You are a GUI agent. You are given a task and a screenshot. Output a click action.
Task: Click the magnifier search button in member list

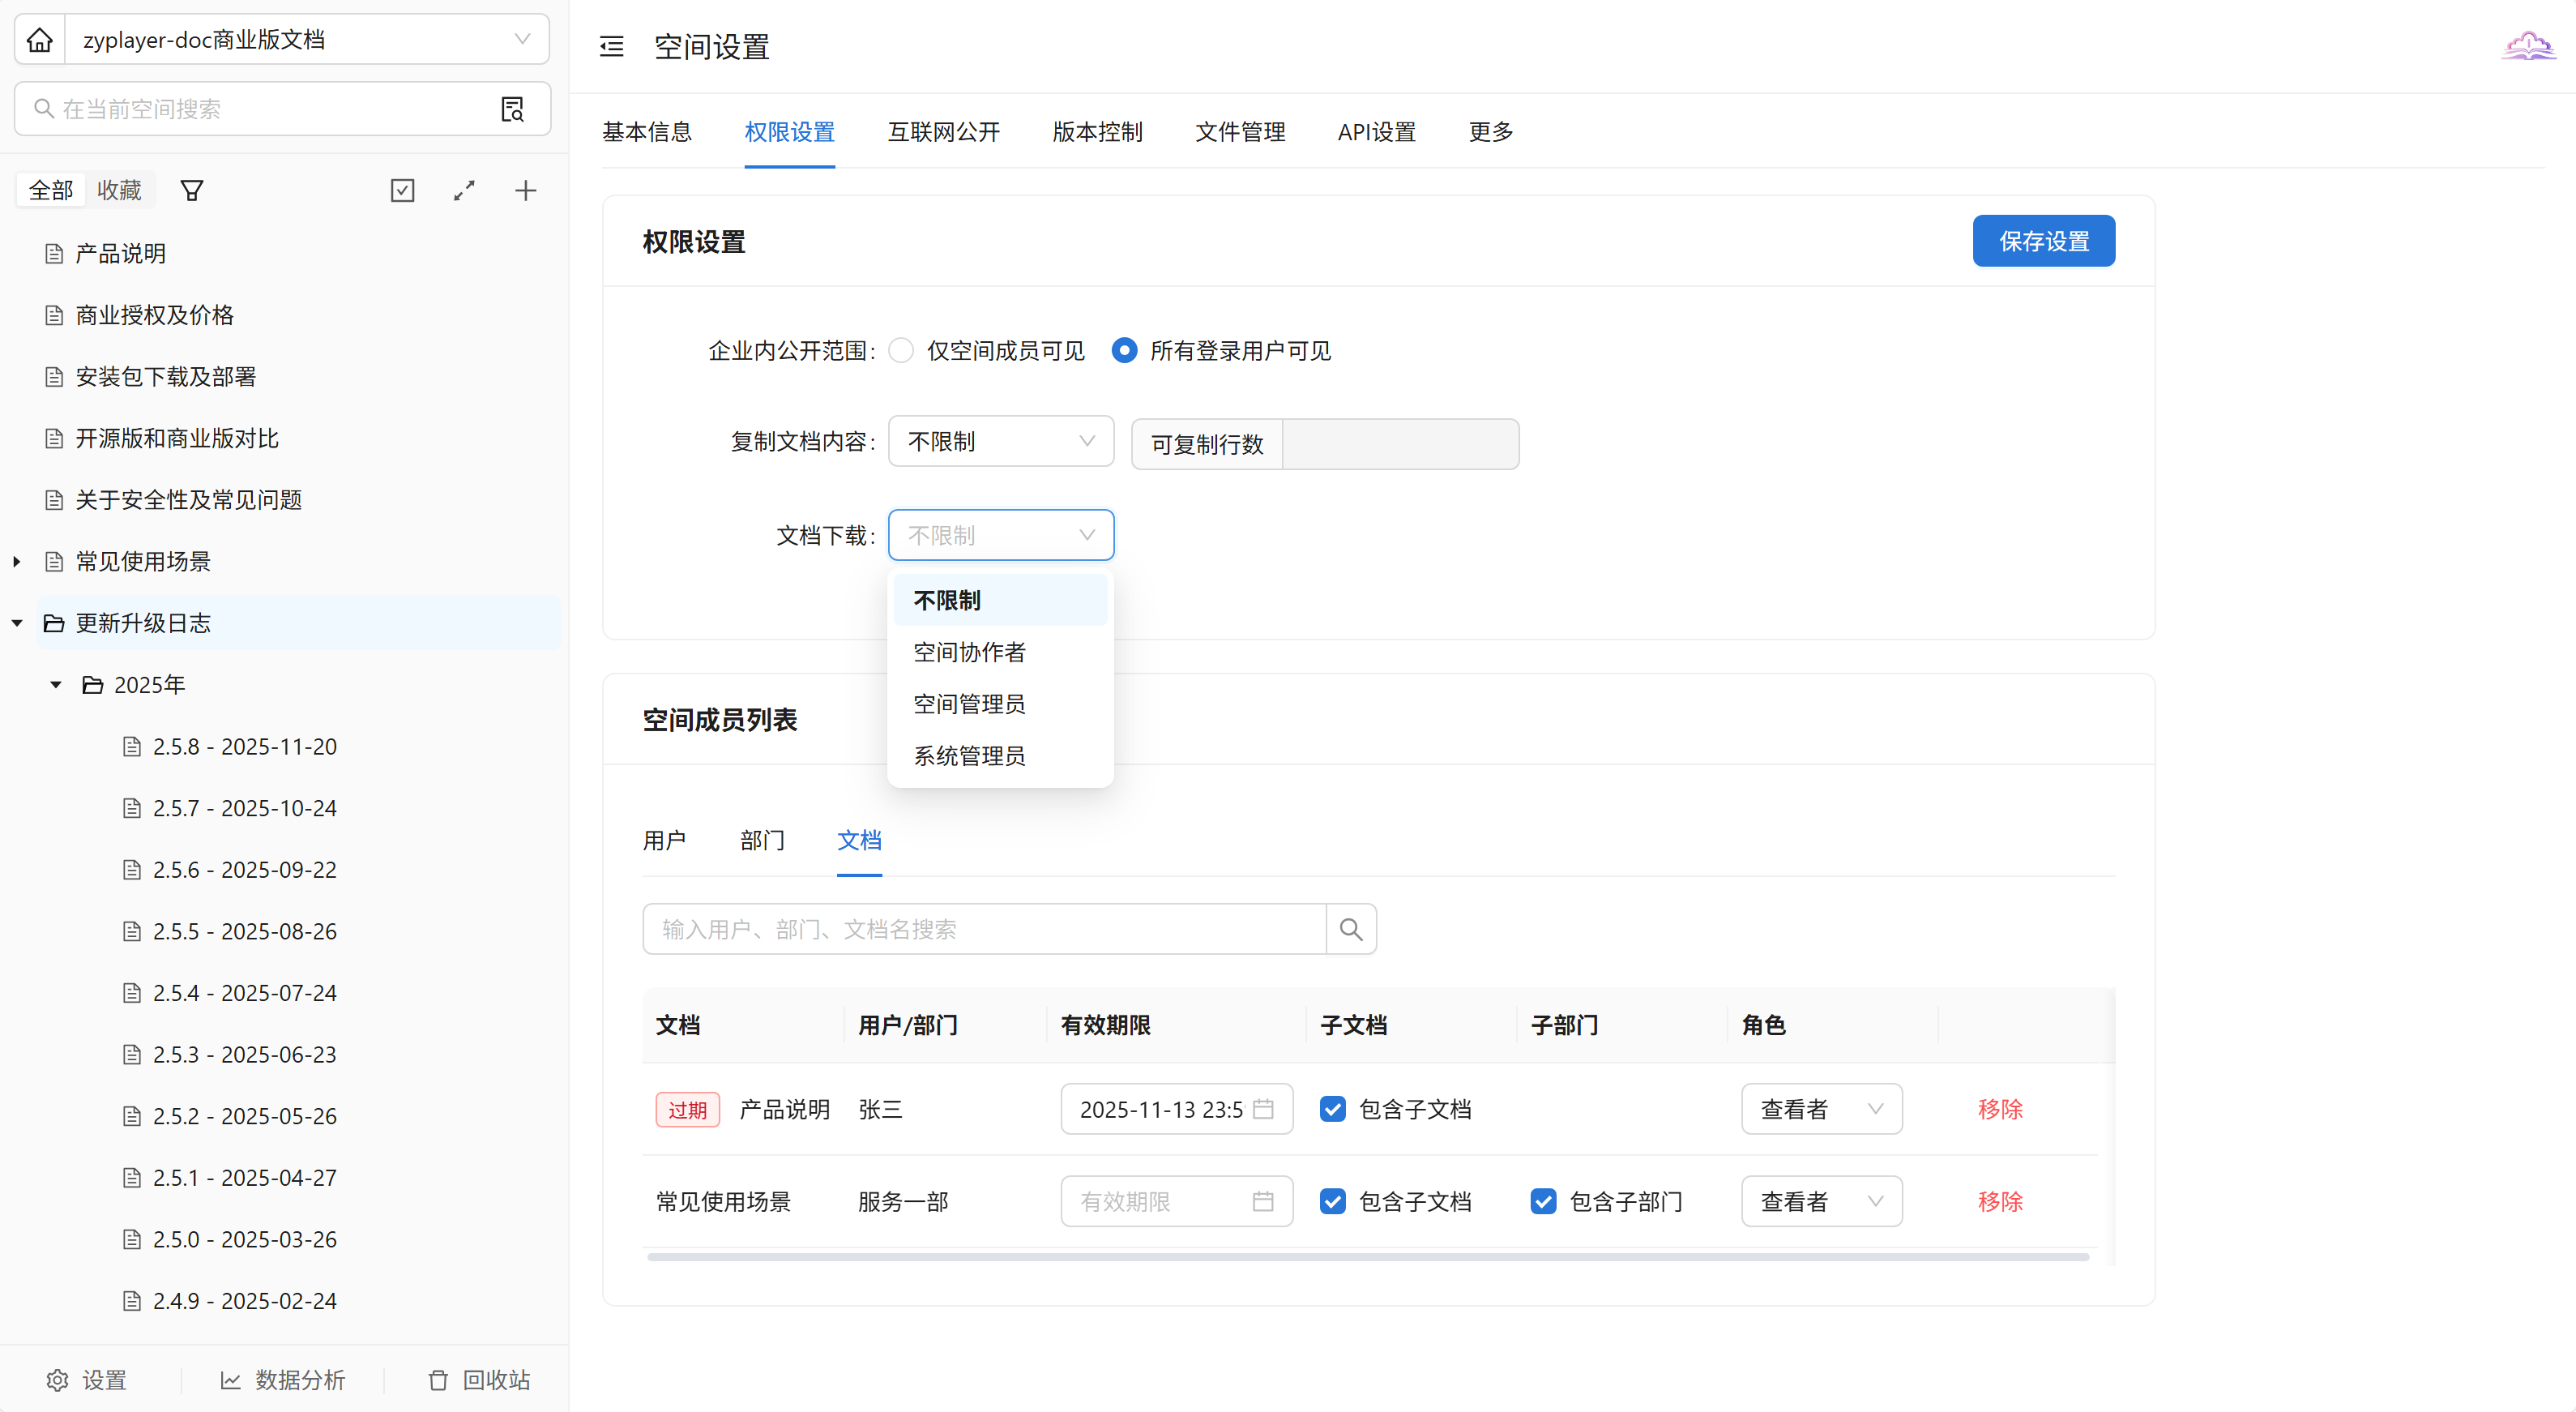point(1350,929)
